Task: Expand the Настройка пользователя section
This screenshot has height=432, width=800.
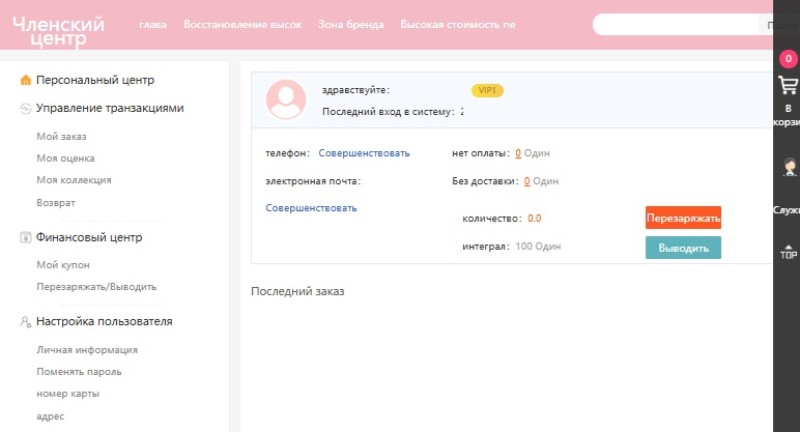Action: (x=103, y=322)
